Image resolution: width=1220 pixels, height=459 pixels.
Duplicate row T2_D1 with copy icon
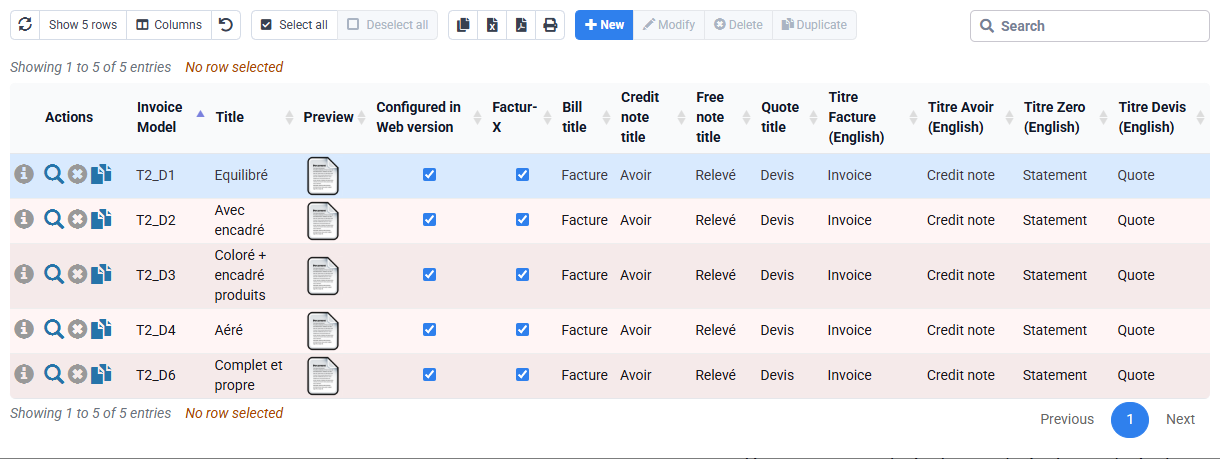tap(101, 174)
